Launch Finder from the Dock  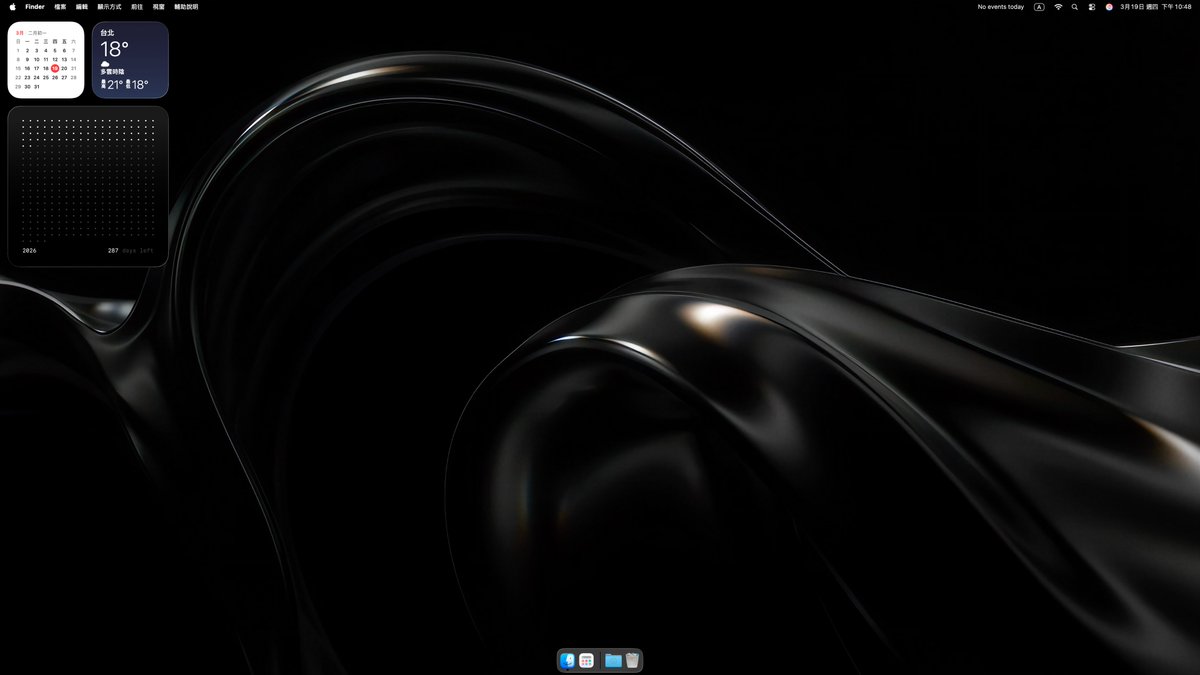pos(567,660)
